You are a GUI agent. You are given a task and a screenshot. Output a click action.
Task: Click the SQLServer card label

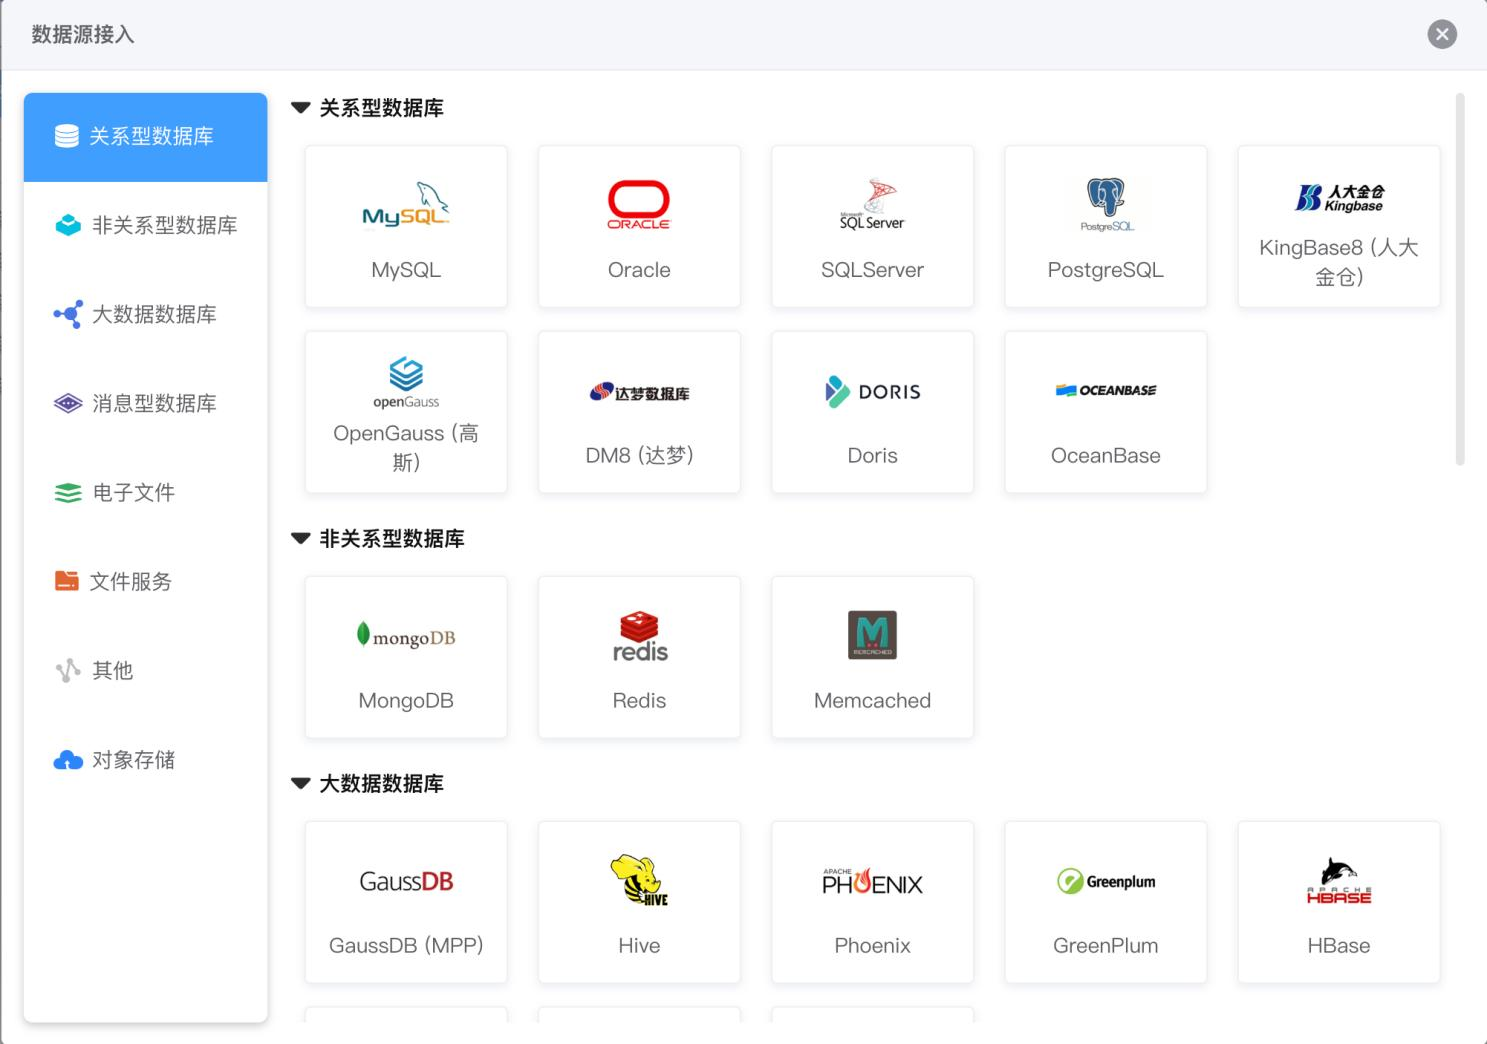tap(872, 270)
